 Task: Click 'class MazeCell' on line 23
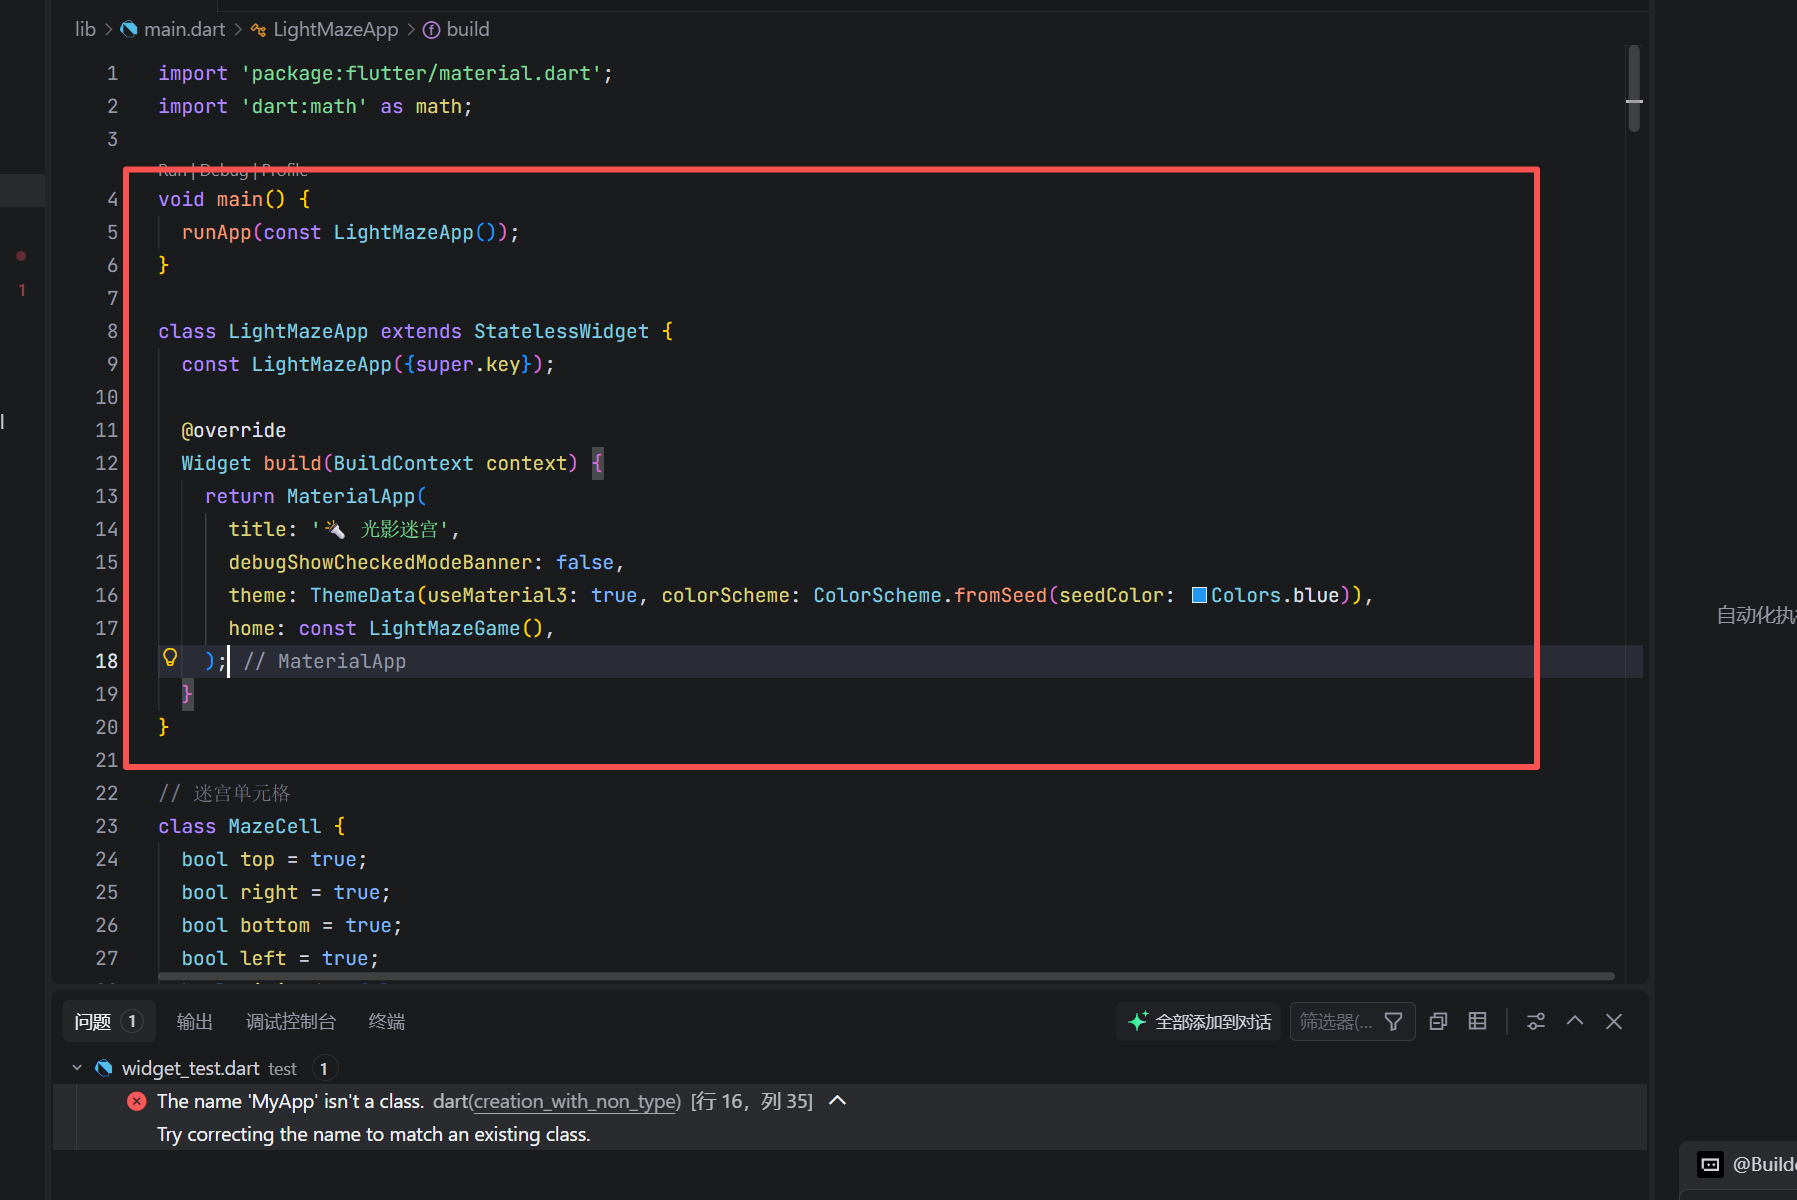pyautogui.click(x=240, y=826)
